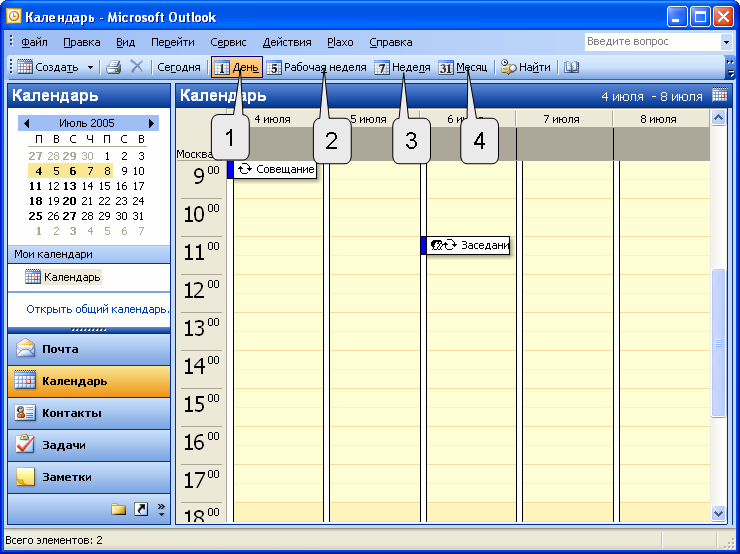The image size is (740, 554).
Task: Open the Заметки navigation pane
Action: (x=89, y=477)
